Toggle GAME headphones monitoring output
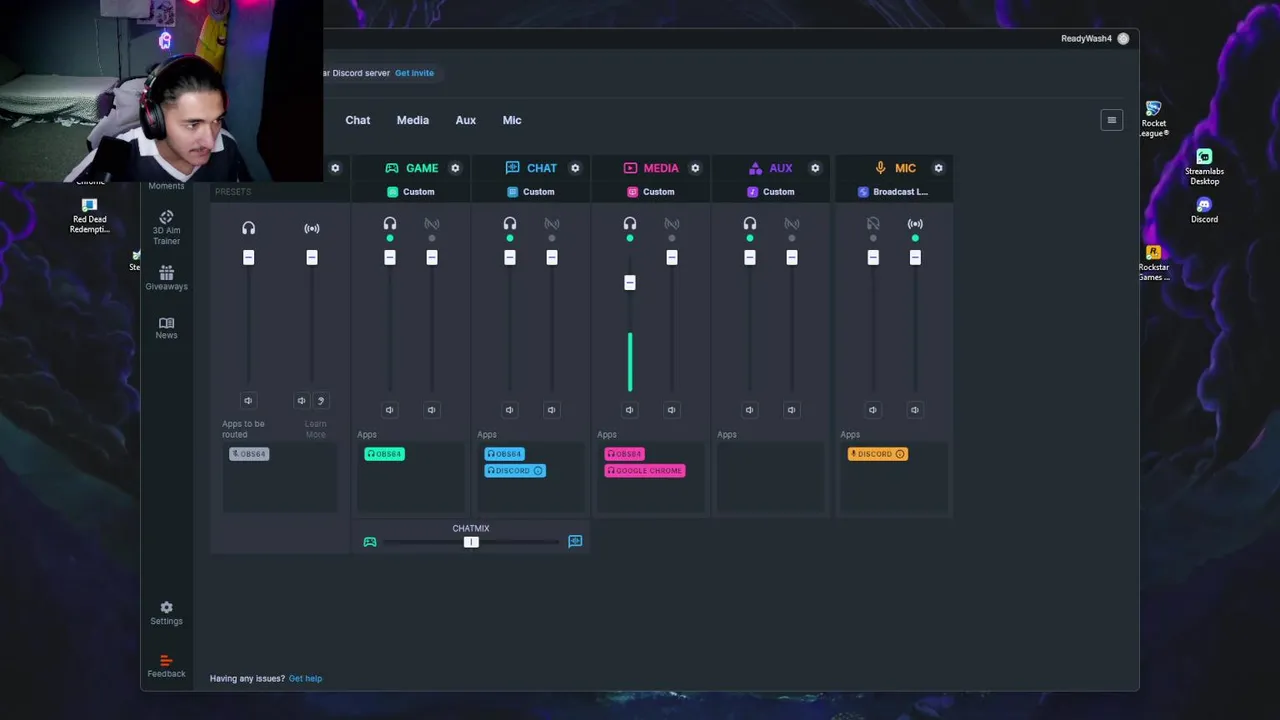Image resolution: width=1280 pixels, height=720 pixels. coord(390,224)
